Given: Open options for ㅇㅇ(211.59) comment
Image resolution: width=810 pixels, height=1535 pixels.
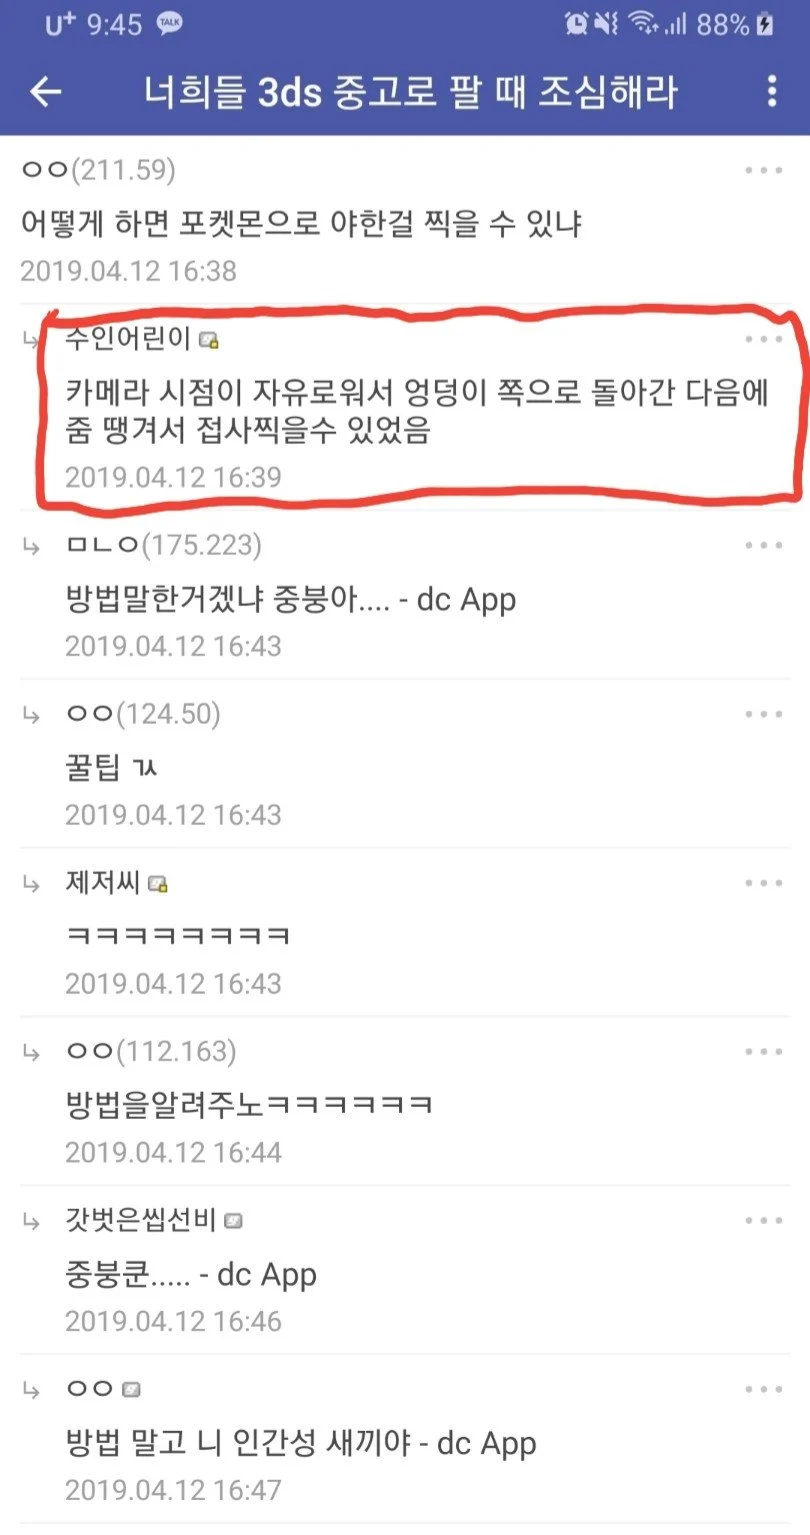Looking at the screenshot, I should tap(764, 170).
